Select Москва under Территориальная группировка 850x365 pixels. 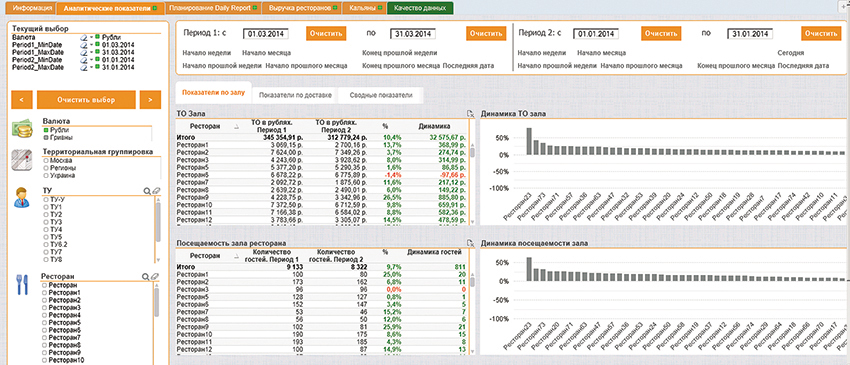pyautogui.click(x=59, y=161)
